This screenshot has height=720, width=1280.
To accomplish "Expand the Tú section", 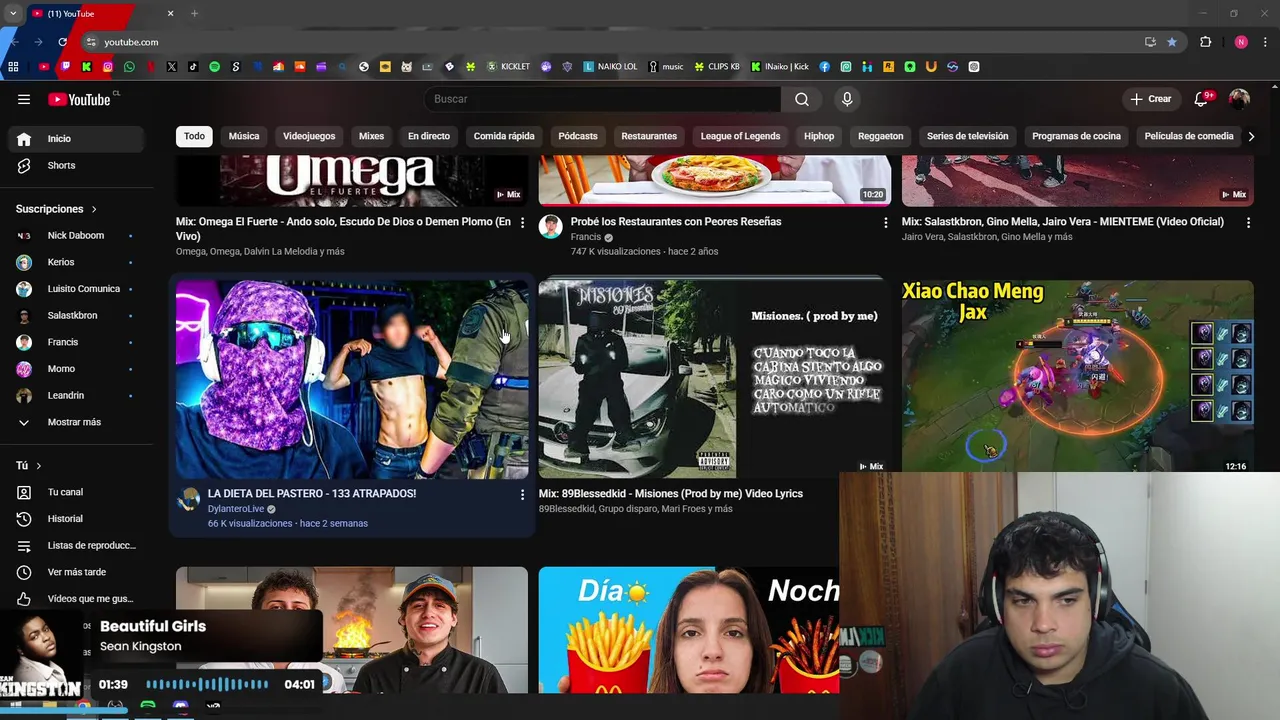I will coord(29,466).
